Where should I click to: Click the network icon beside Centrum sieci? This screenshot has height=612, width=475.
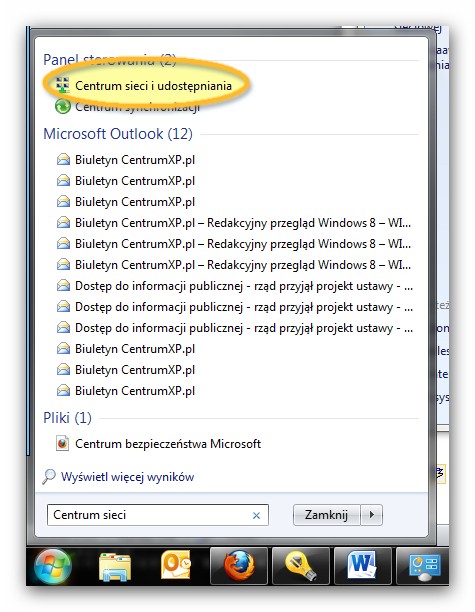[x=62, y=85]
